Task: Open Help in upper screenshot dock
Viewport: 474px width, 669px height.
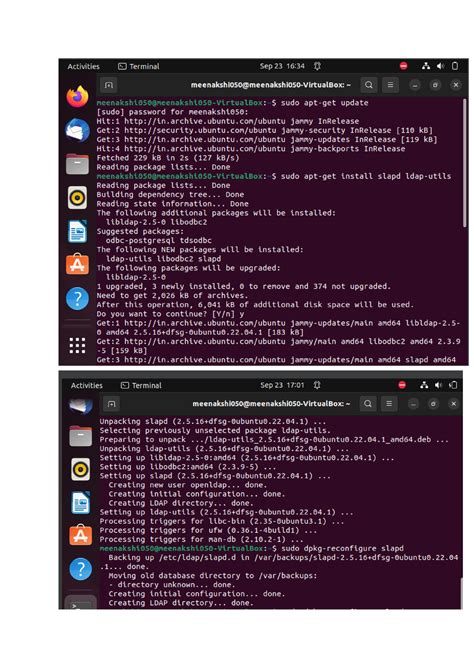Action: [77, 299]
